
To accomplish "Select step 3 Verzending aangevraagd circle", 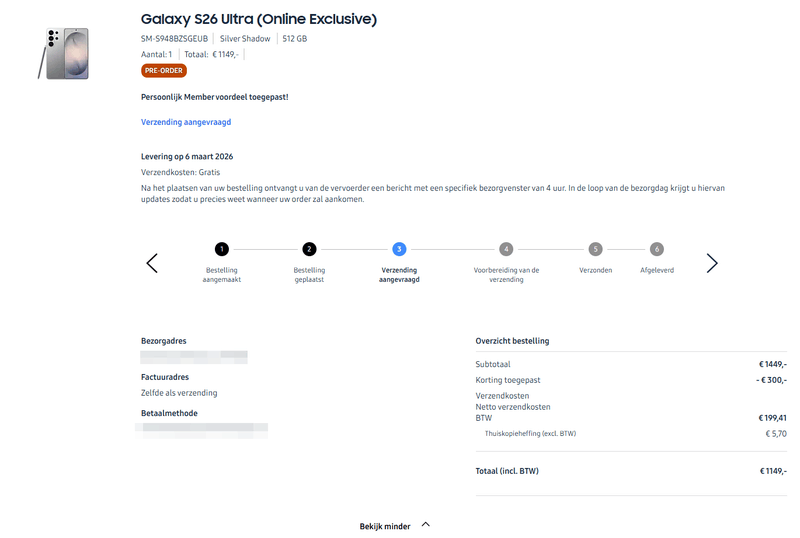I will [x=399, y=249].
